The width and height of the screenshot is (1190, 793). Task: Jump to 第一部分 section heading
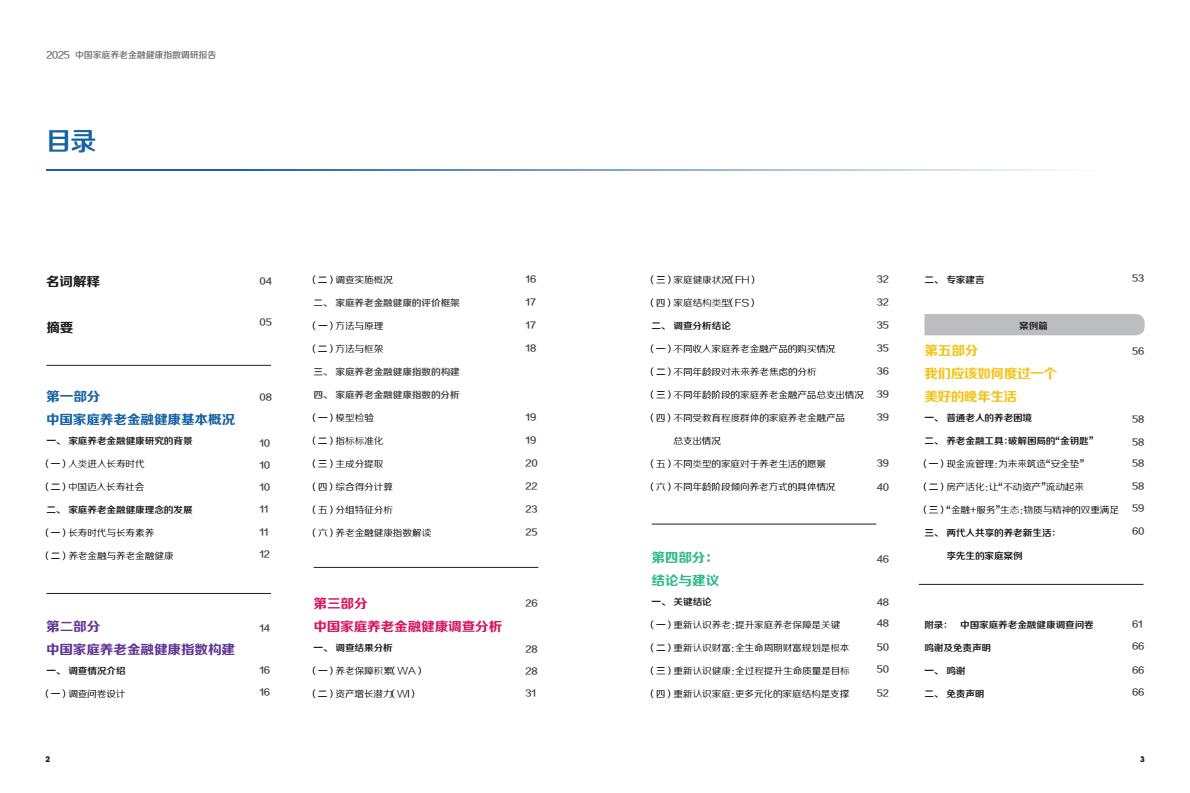coord(73,396)
